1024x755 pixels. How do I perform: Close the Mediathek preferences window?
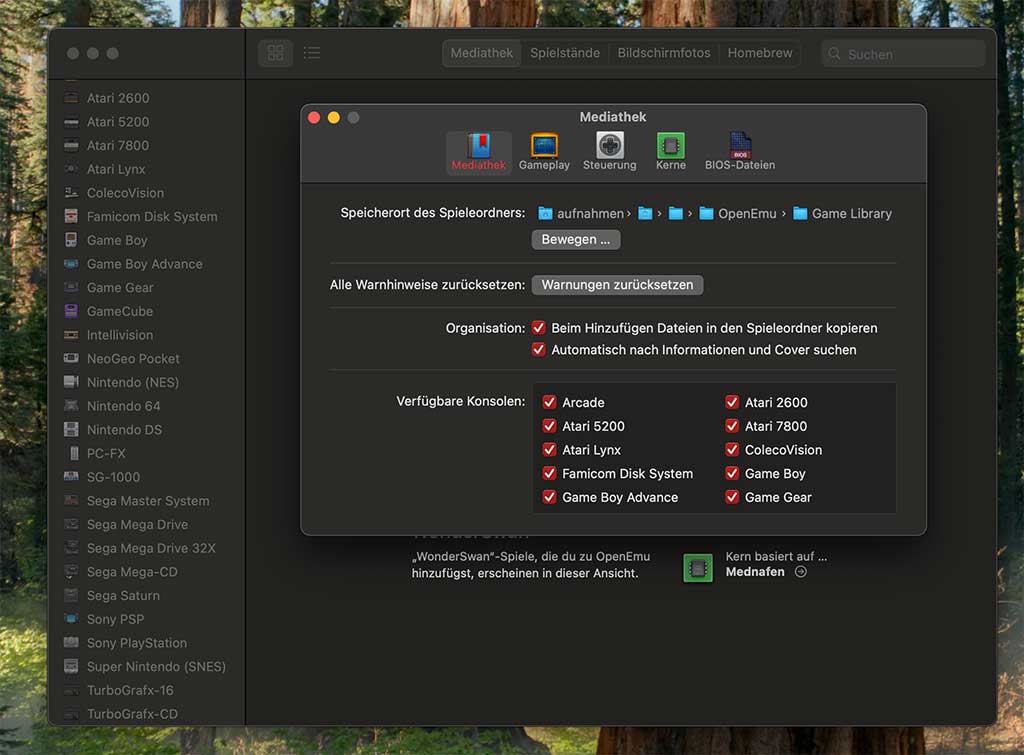[x=314, y=118]
